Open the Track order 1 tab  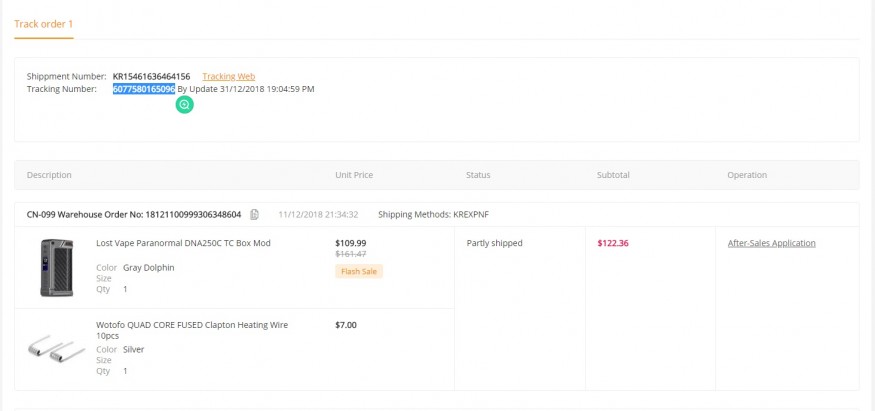coord(43,23)
